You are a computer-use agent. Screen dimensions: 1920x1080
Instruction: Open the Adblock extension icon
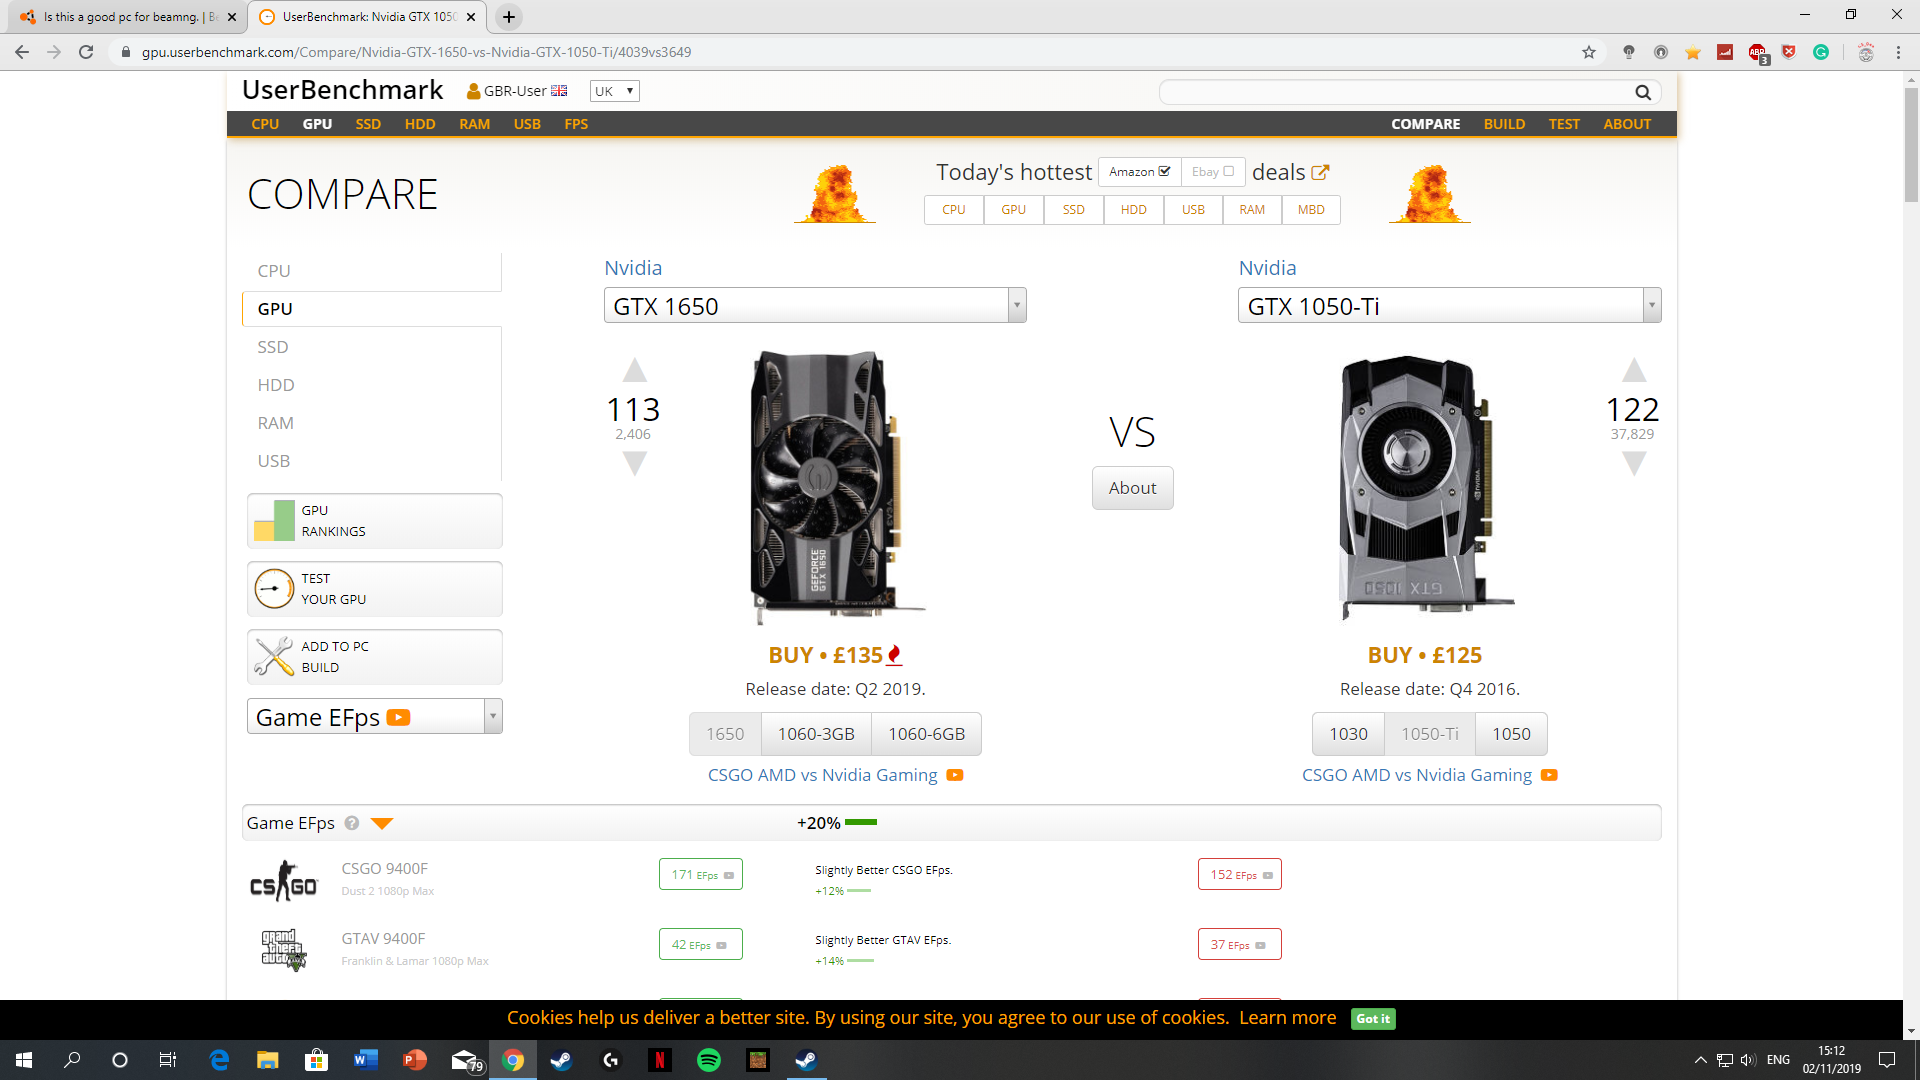click(x=1757, y=52)
